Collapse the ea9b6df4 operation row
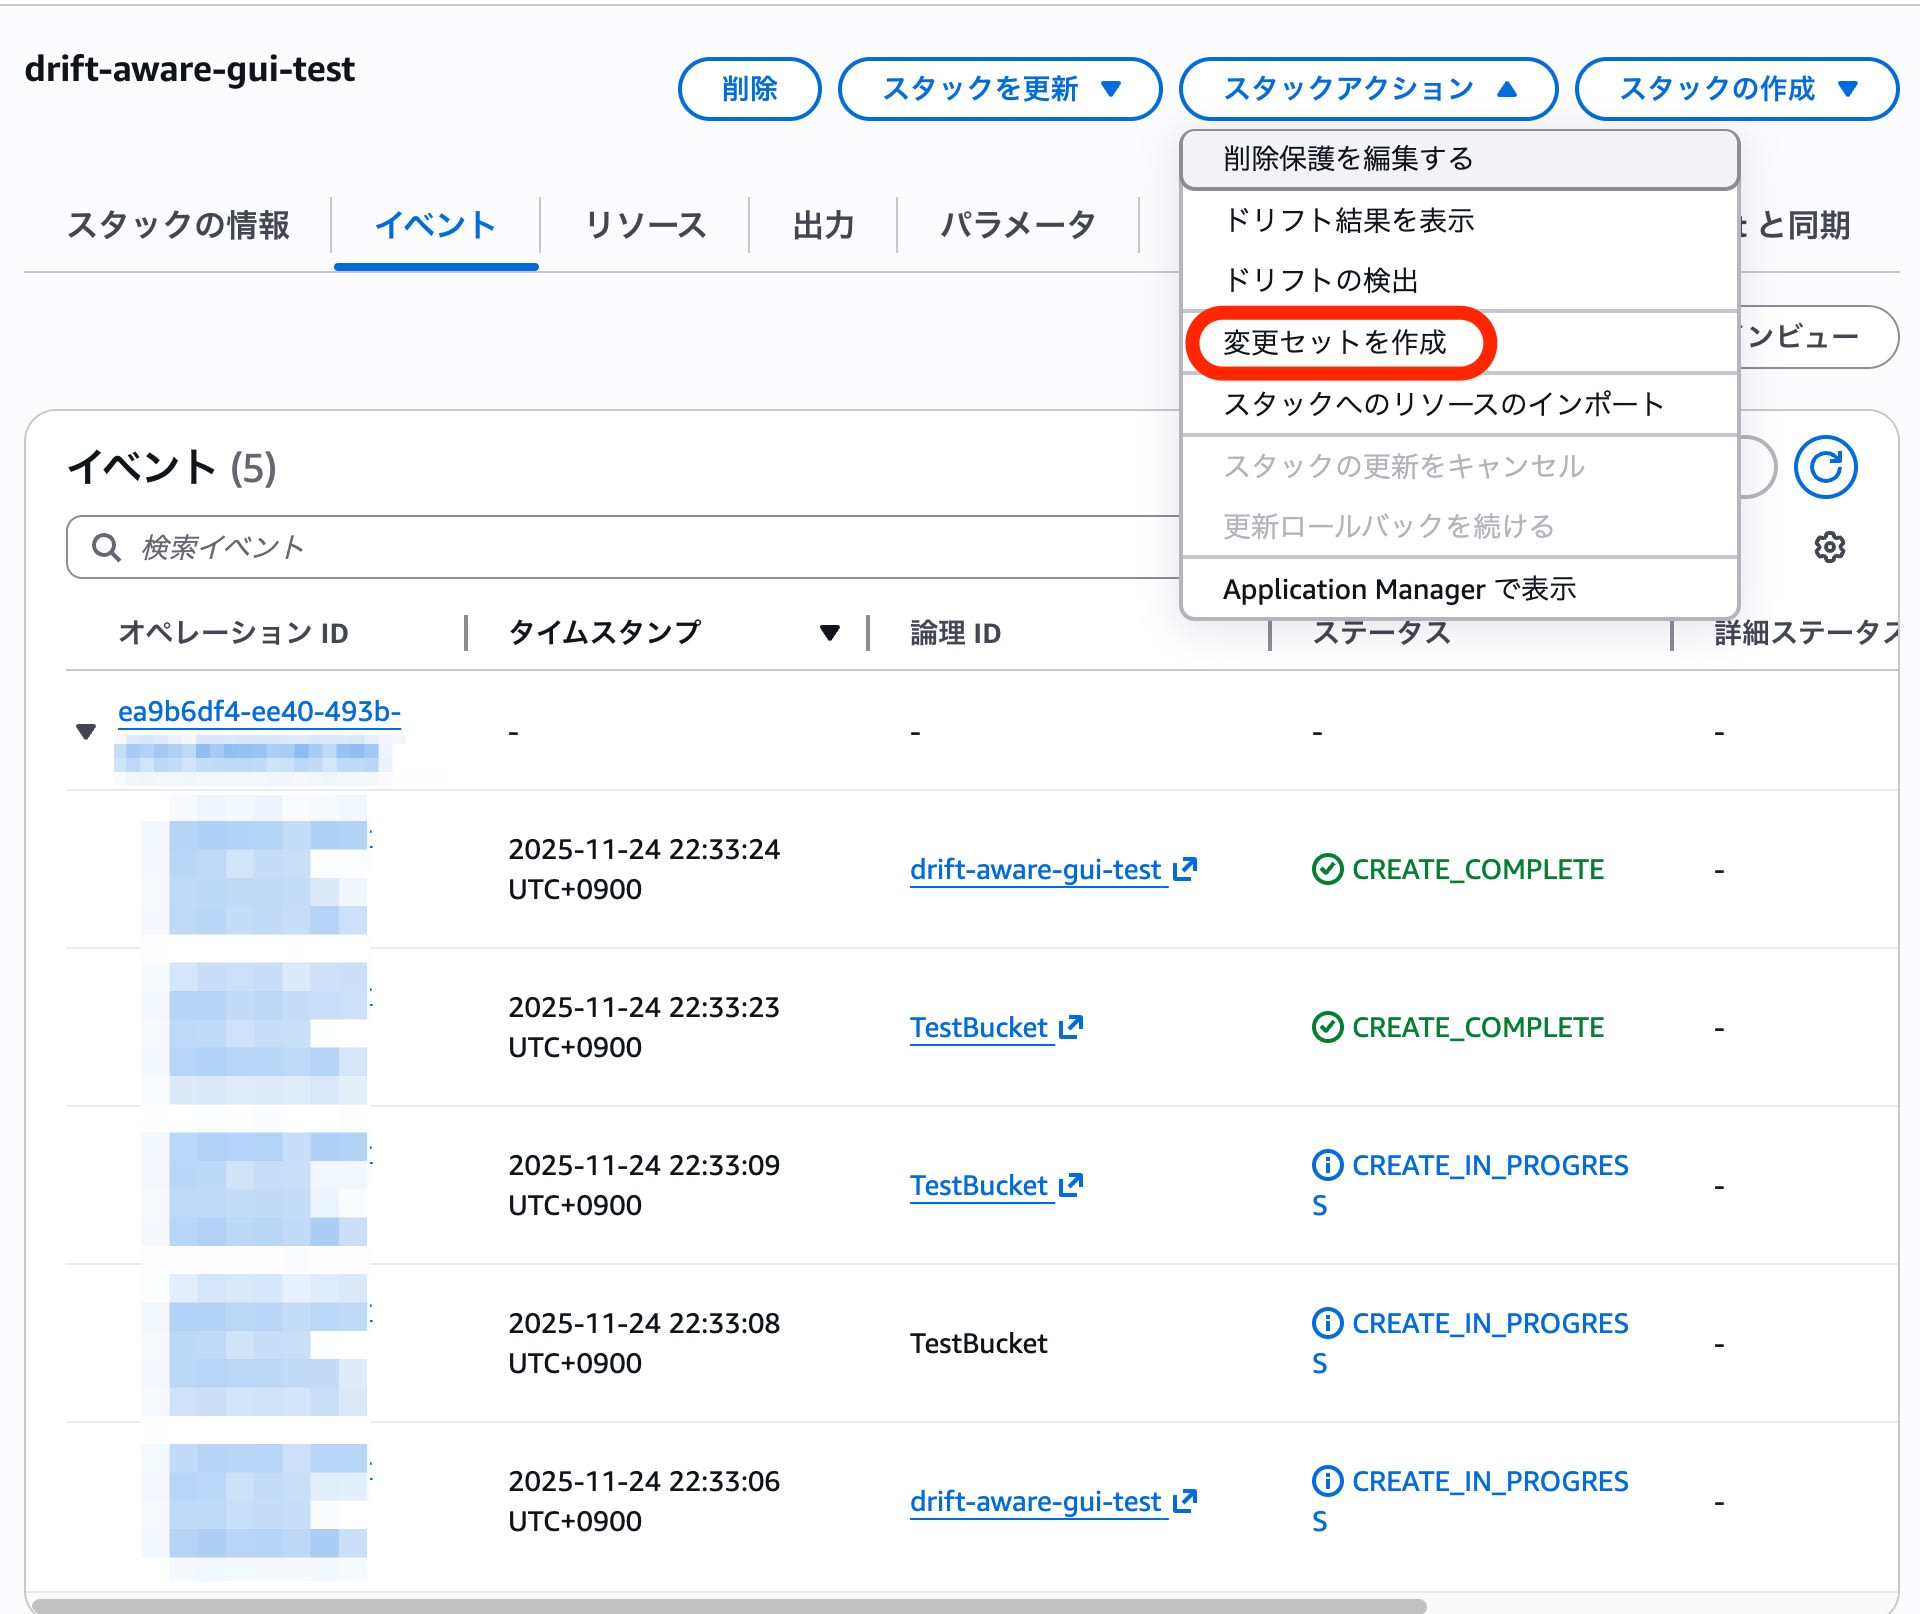This screenshot has width=1920, height=1614. (86, 731)
